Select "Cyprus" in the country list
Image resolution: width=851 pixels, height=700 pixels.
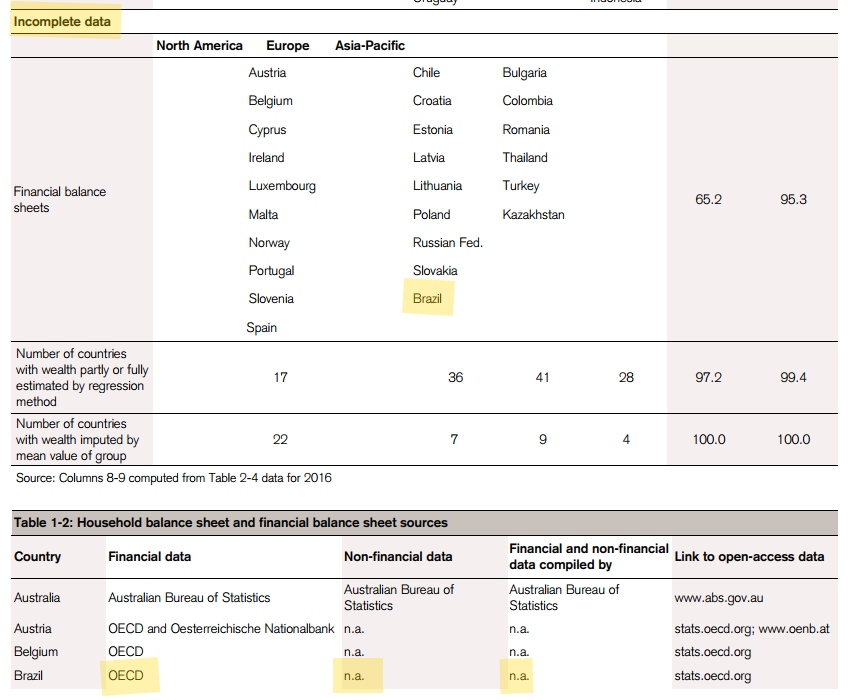pos(267,130)
